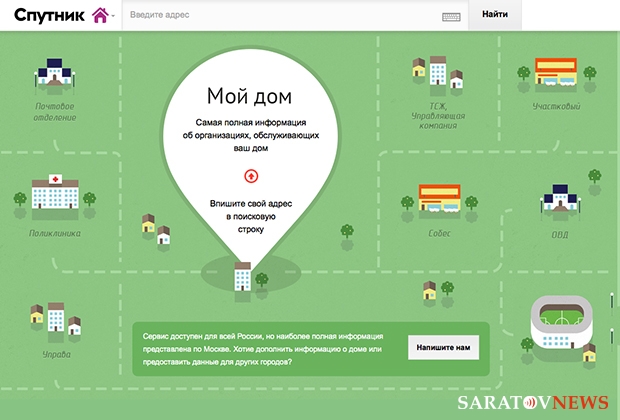Image resolution: width=620 pixels, height=420 pixels.
Task: Expand the pink house section dropdown
Action: [103, 15]
